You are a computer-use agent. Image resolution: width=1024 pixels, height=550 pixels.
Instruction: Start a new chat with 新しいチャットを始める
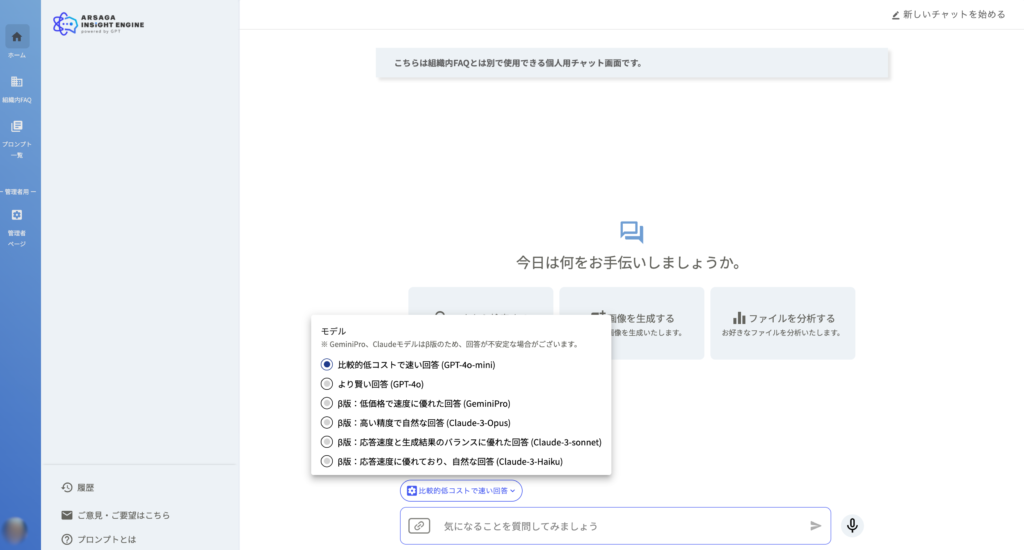948,15
